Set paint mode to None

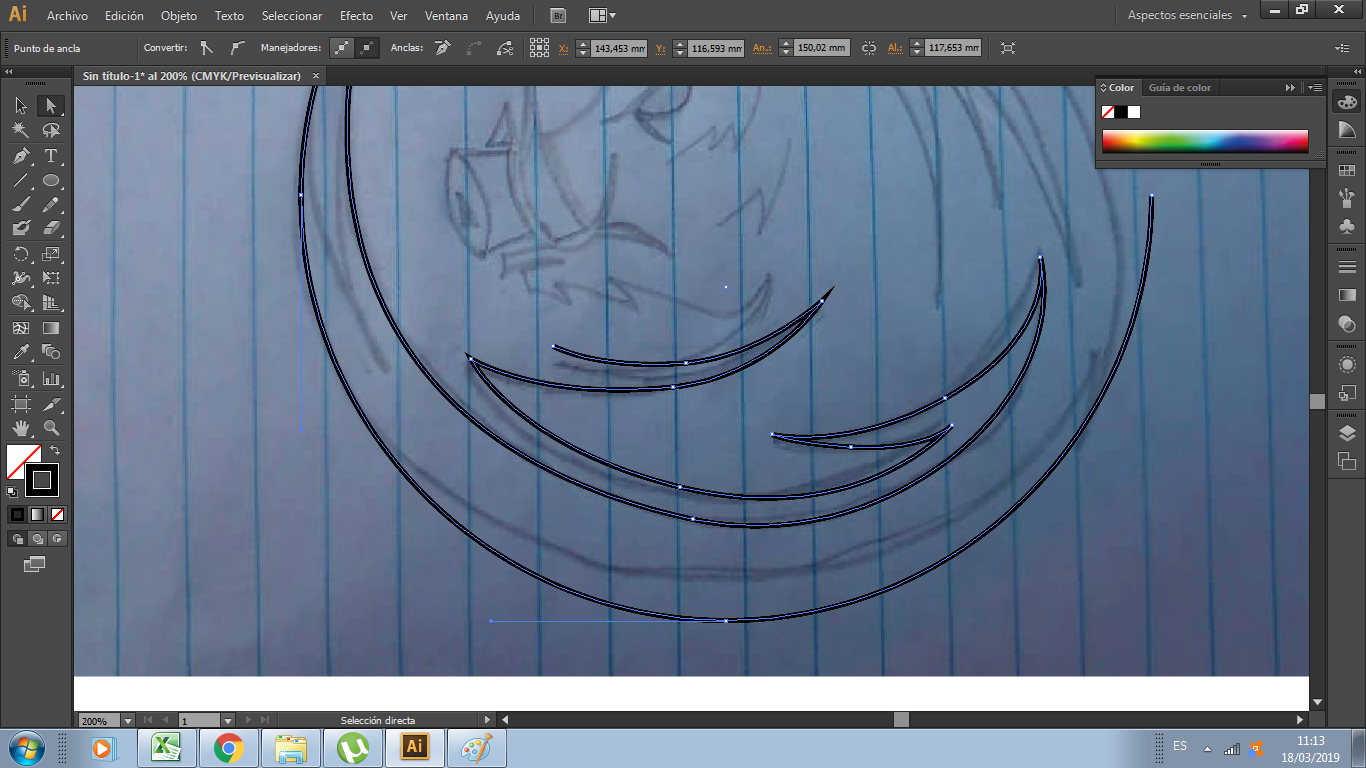coord(57,514)
